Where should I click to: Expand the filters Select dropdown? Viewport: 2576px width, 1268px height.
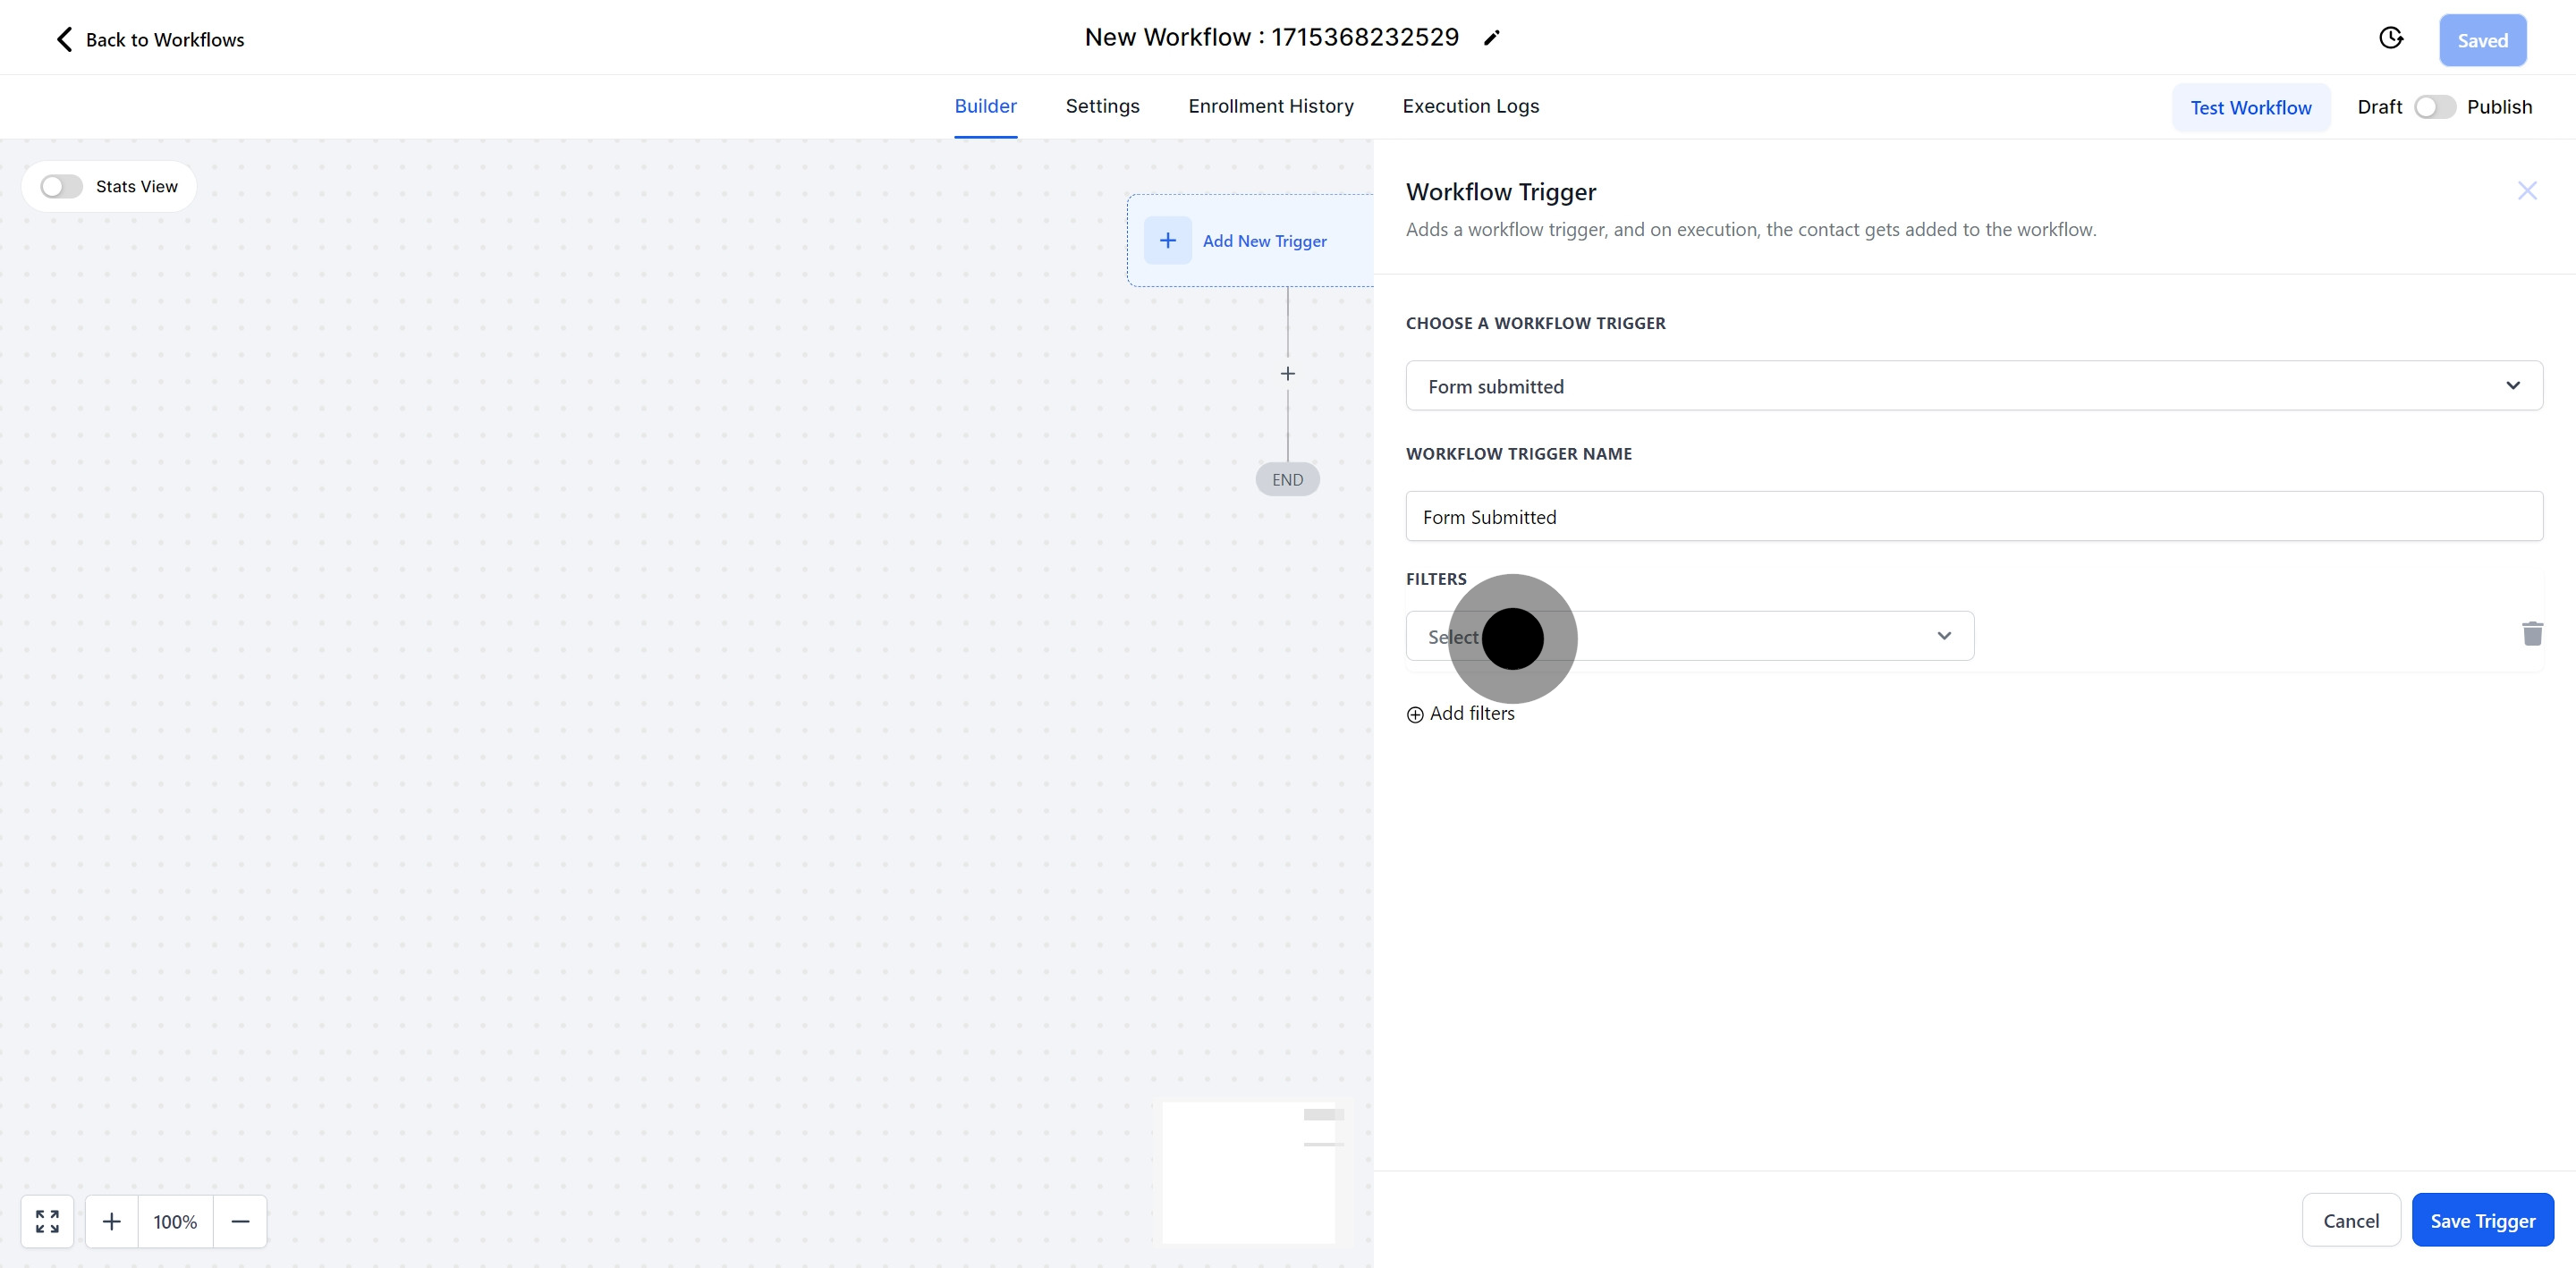click(1689, 636)
